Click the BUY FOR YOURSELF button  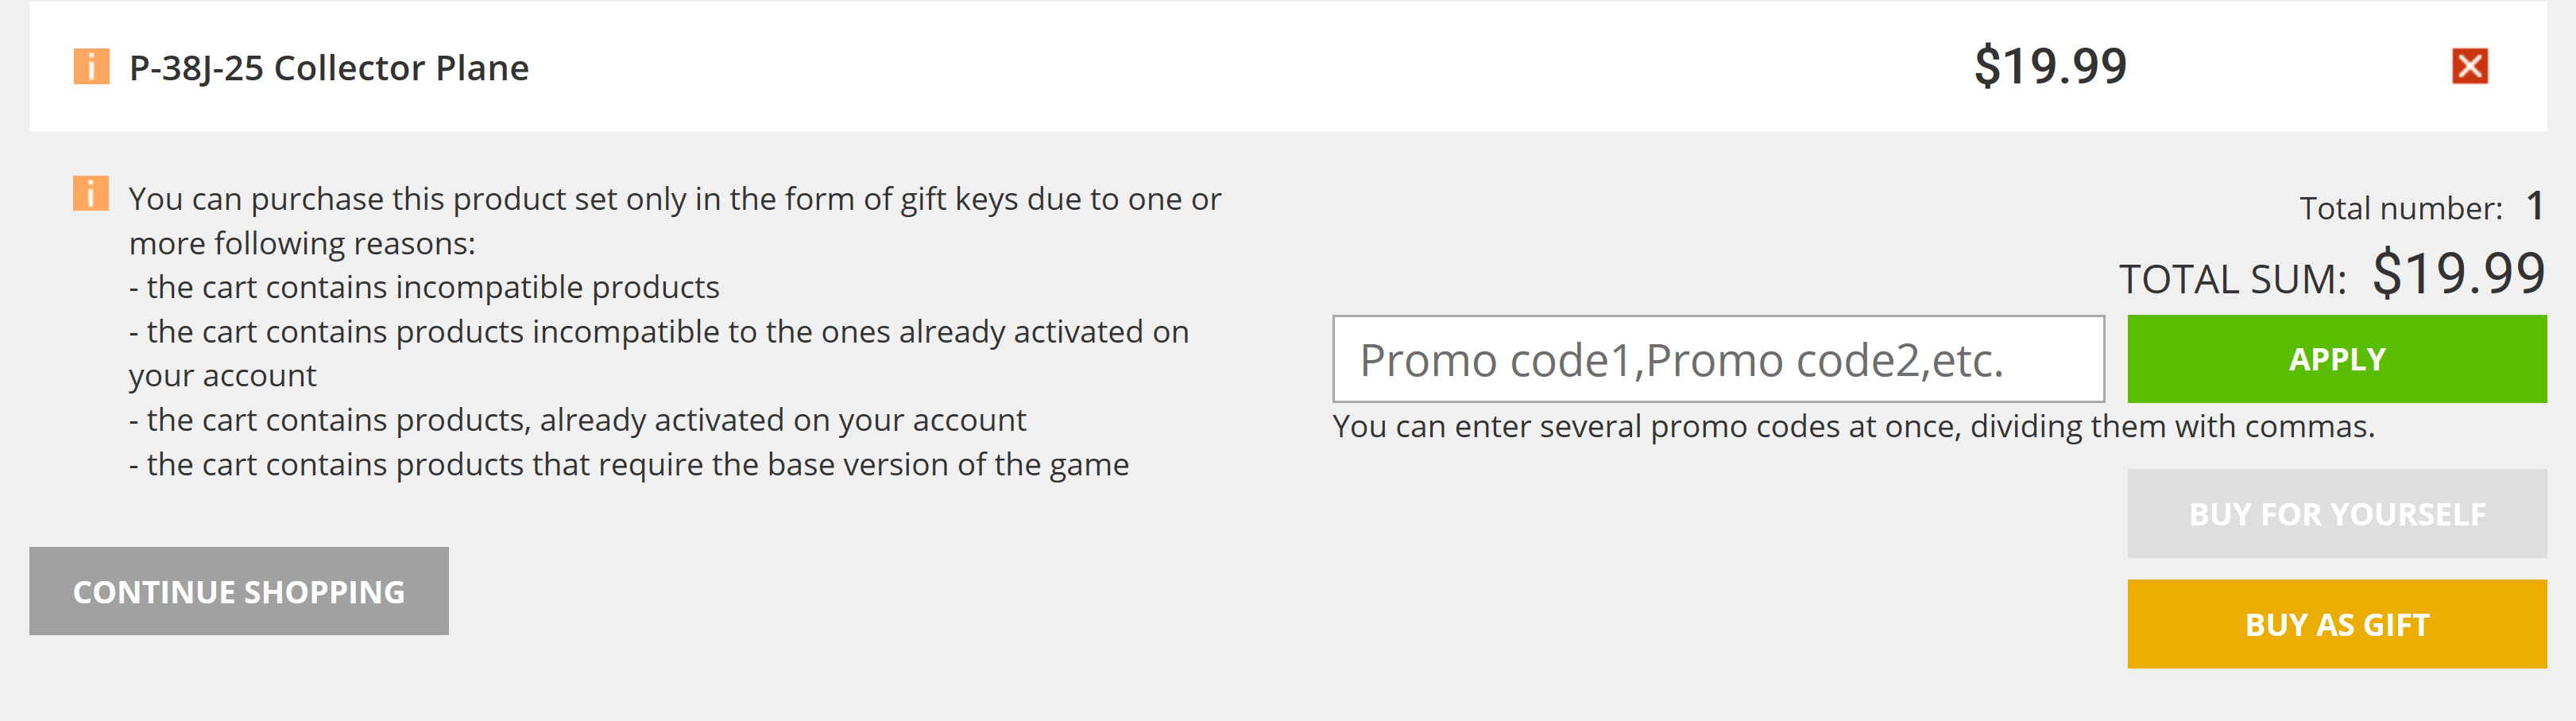coord(2336,514)
